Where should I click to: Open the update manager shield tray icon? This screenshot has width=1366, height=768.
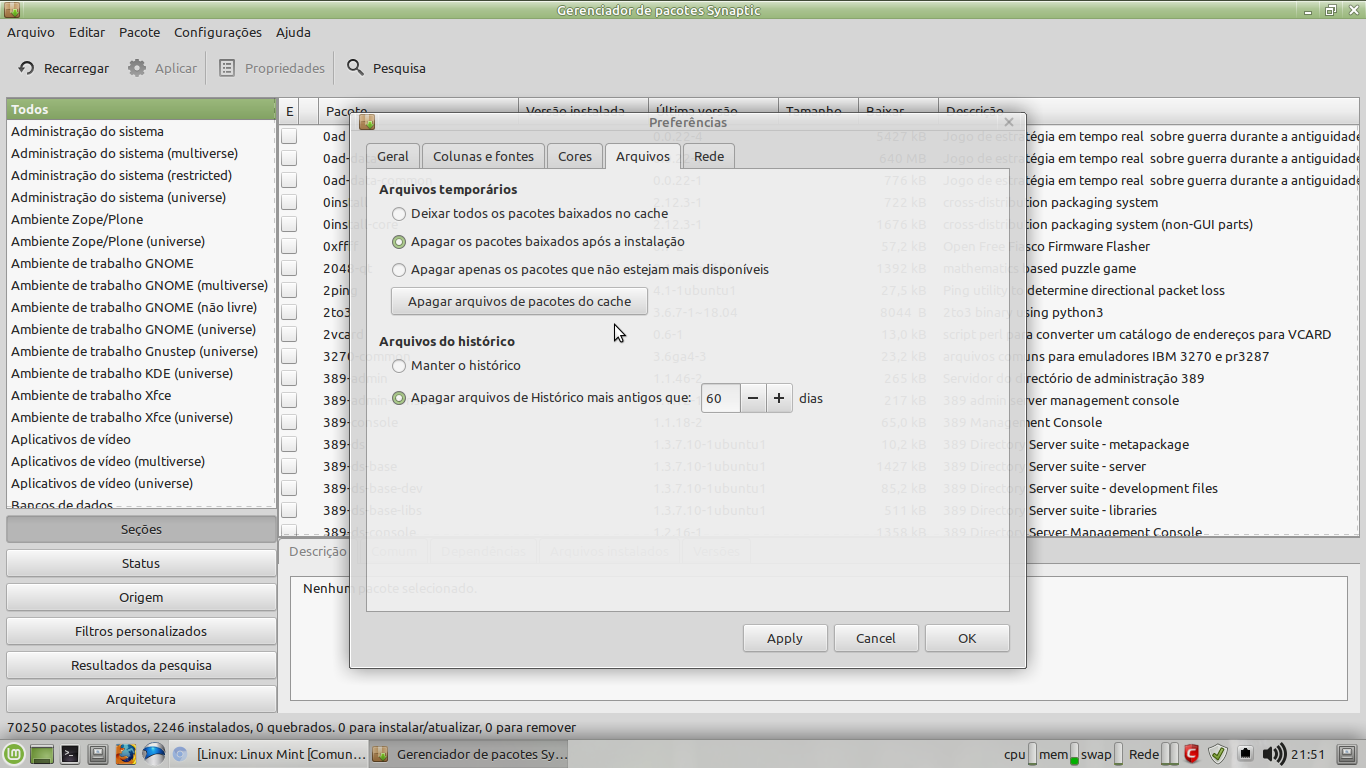coord(1218,754)
